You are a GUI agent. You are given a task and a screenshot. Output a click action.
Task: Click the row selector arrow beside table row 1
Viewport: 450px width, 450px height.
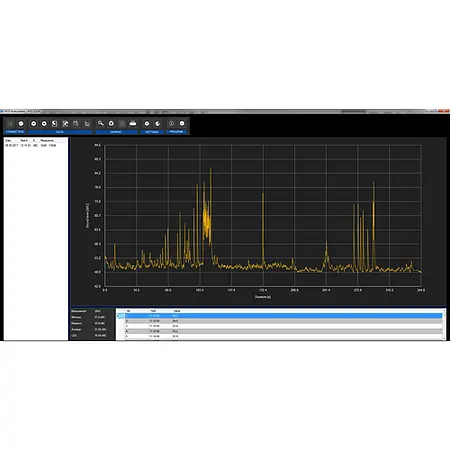(120, 316)
